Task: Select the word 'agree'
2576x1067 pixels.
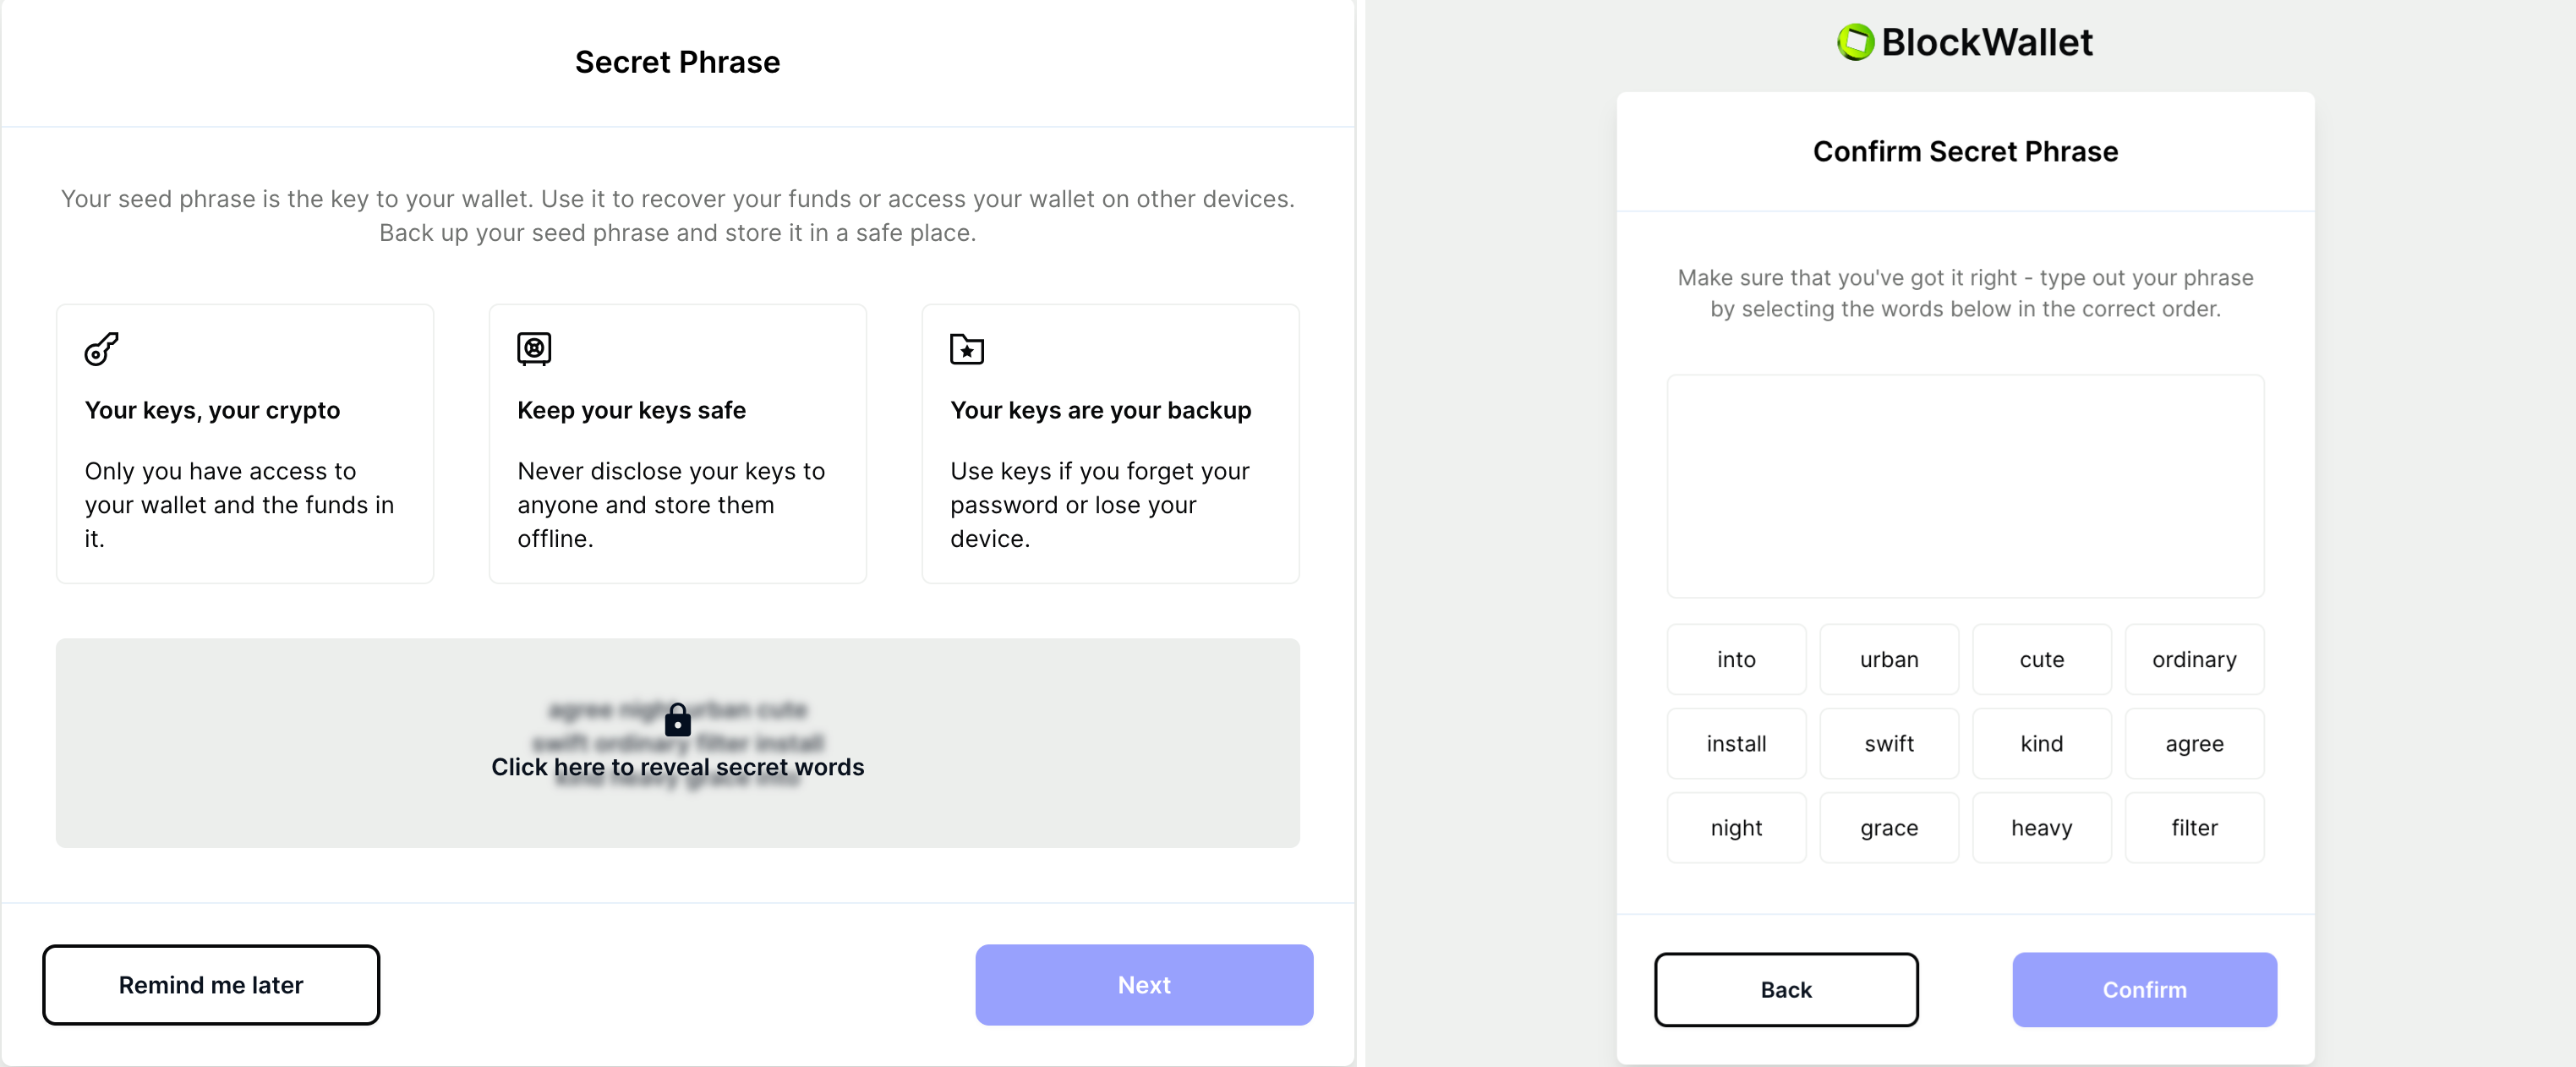Action: click(x=2194, y=743)
